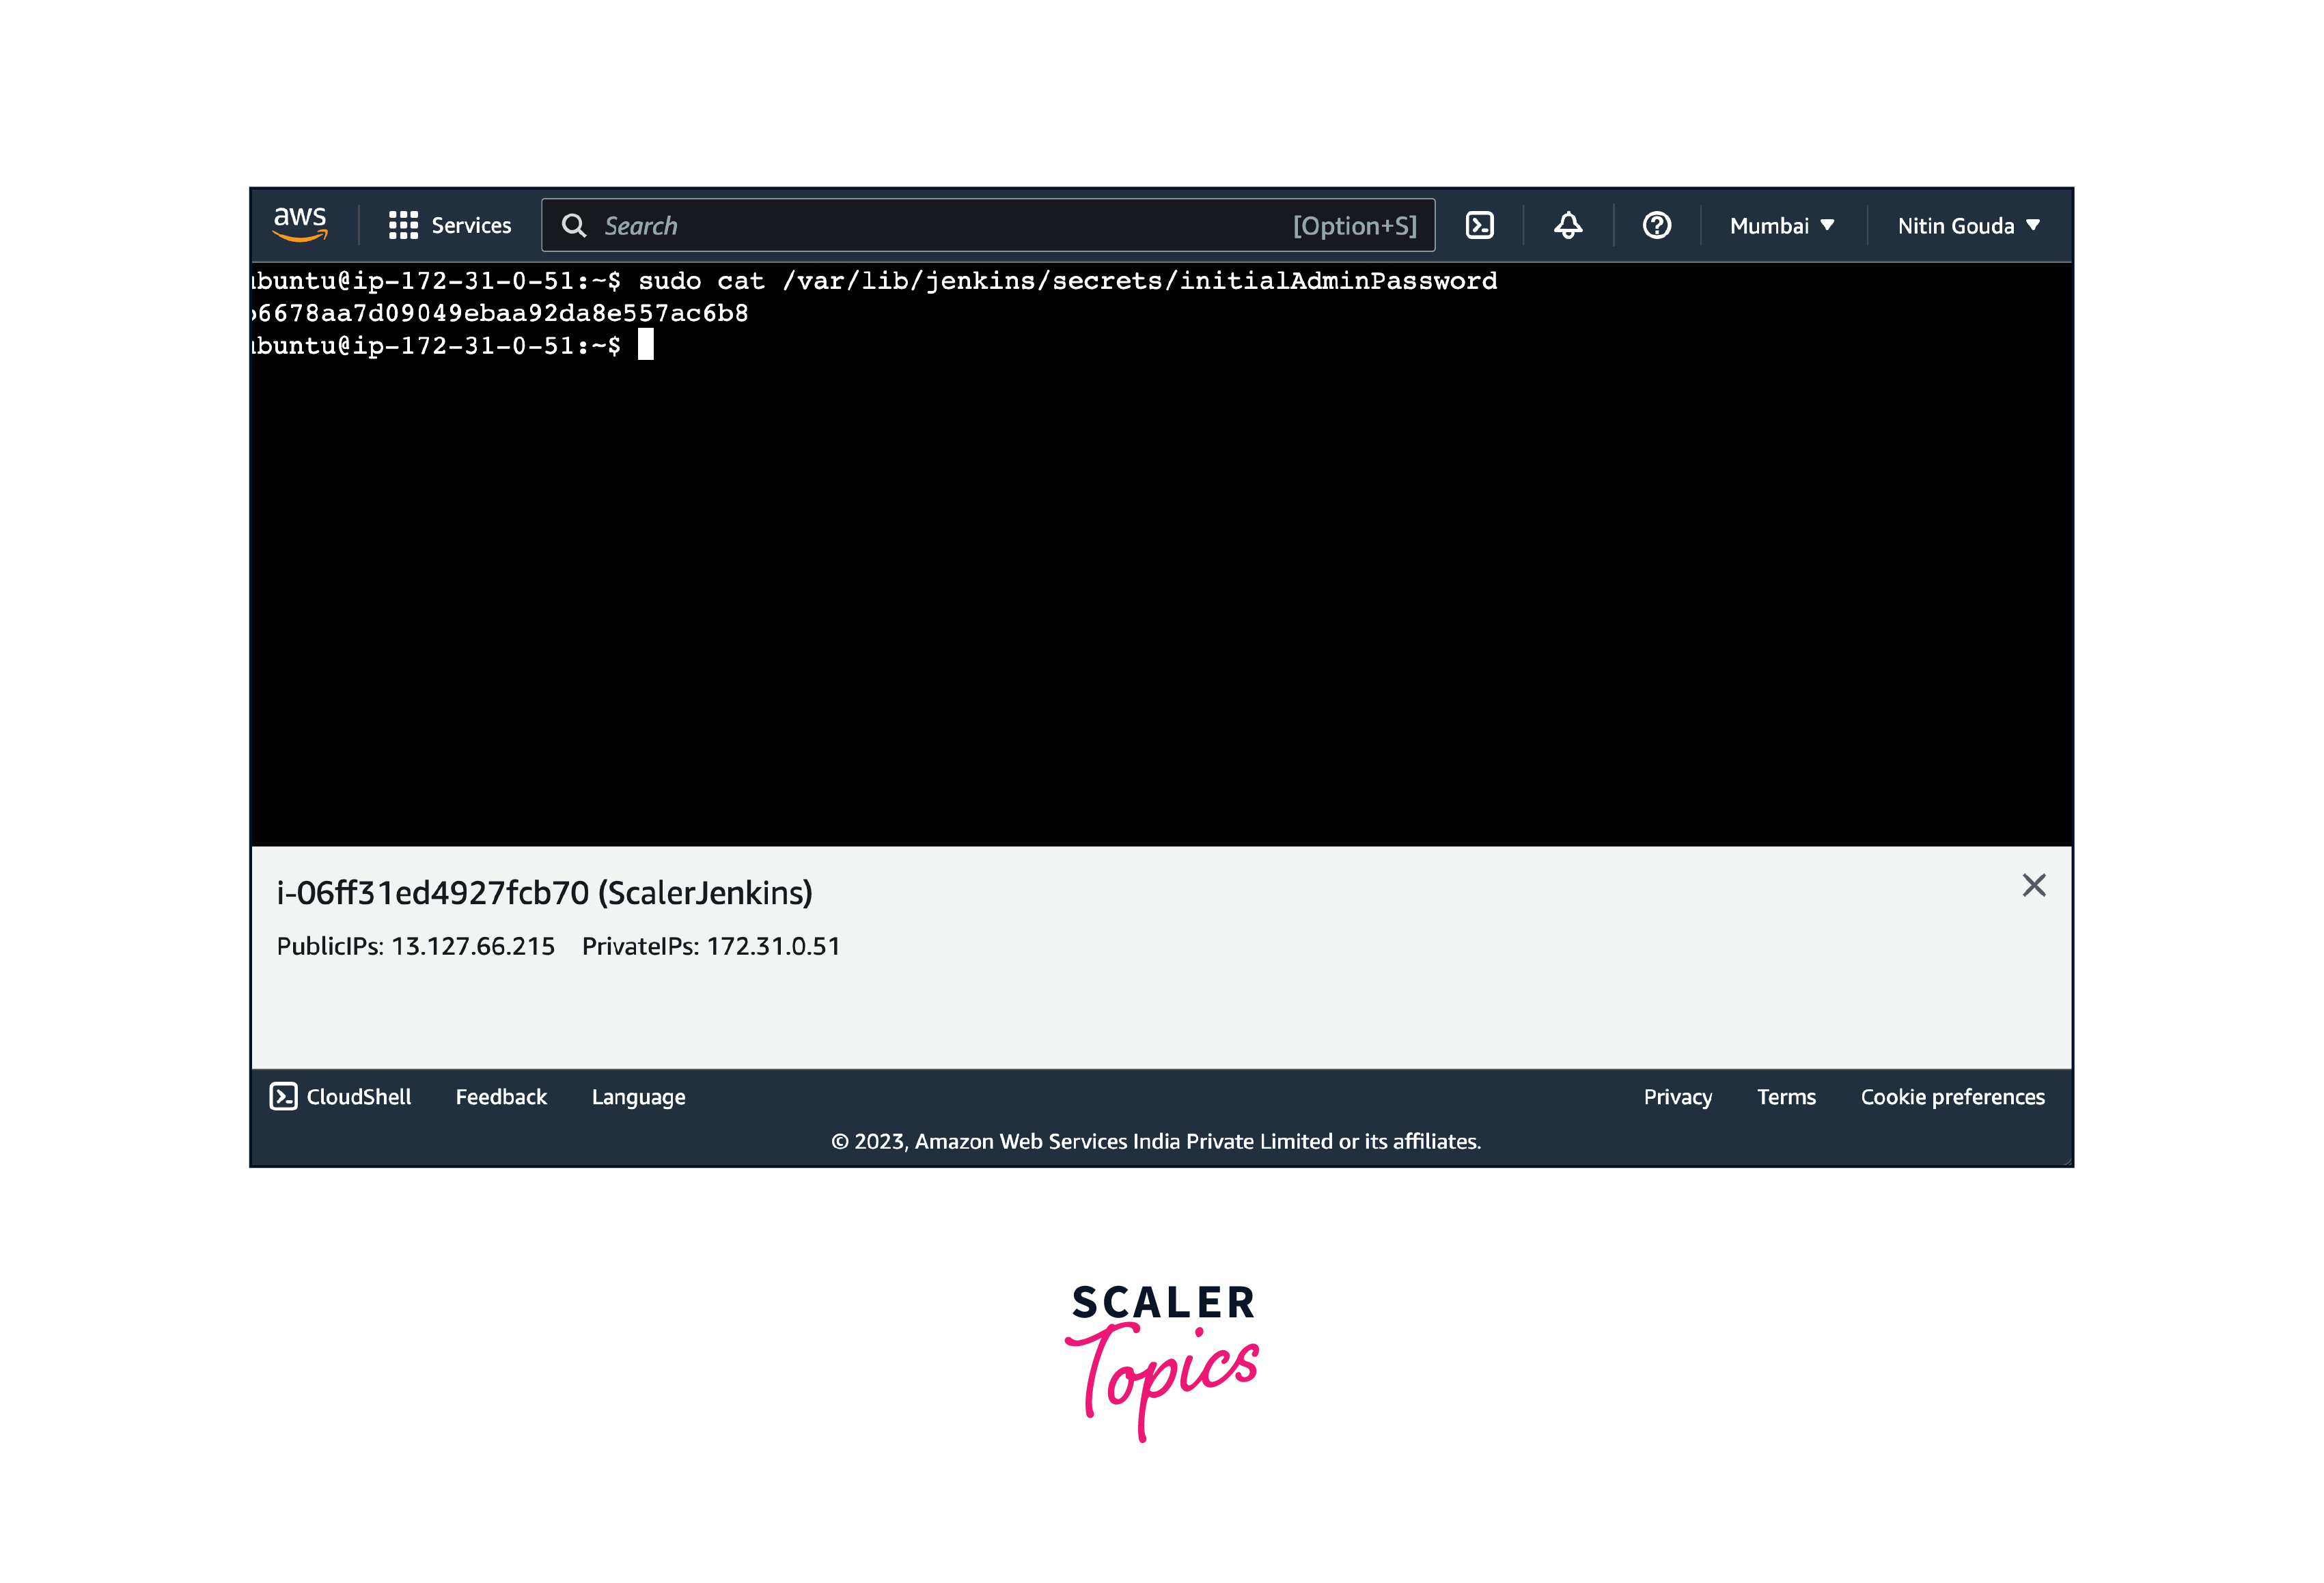Click inside the terminal at the cursor prompt
The height and width of the screenshot is (1583, 2324).
tap(646, 345)
